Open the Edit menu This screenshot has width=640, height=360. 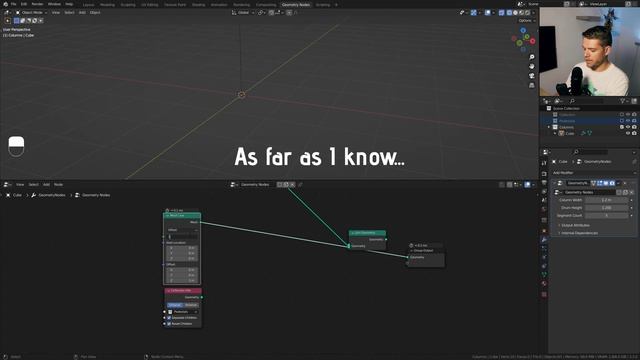(24, 4)
